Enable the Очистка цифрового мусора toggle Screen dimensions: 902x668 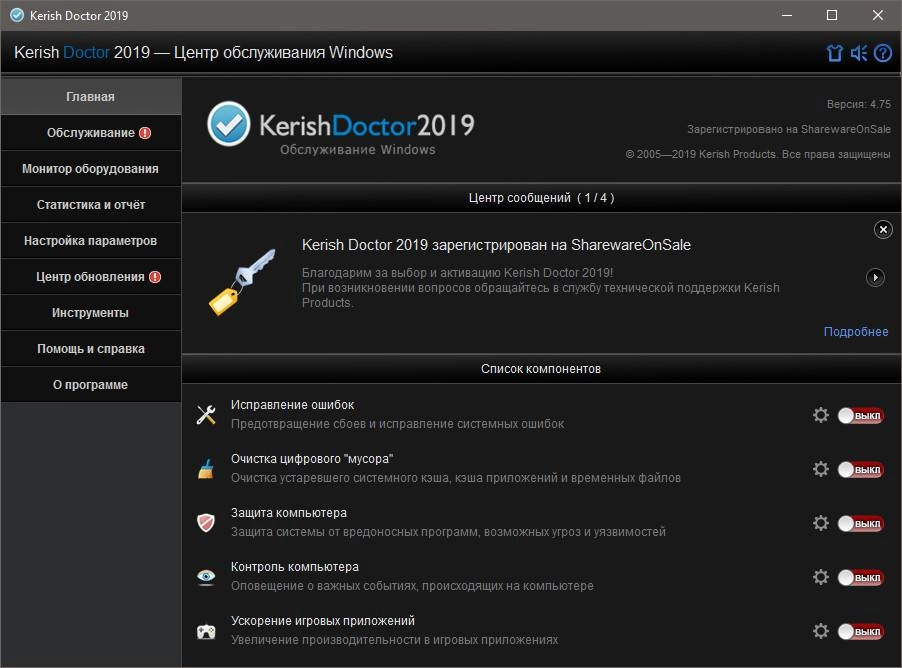pyautogui.click(x=860, y=469)
